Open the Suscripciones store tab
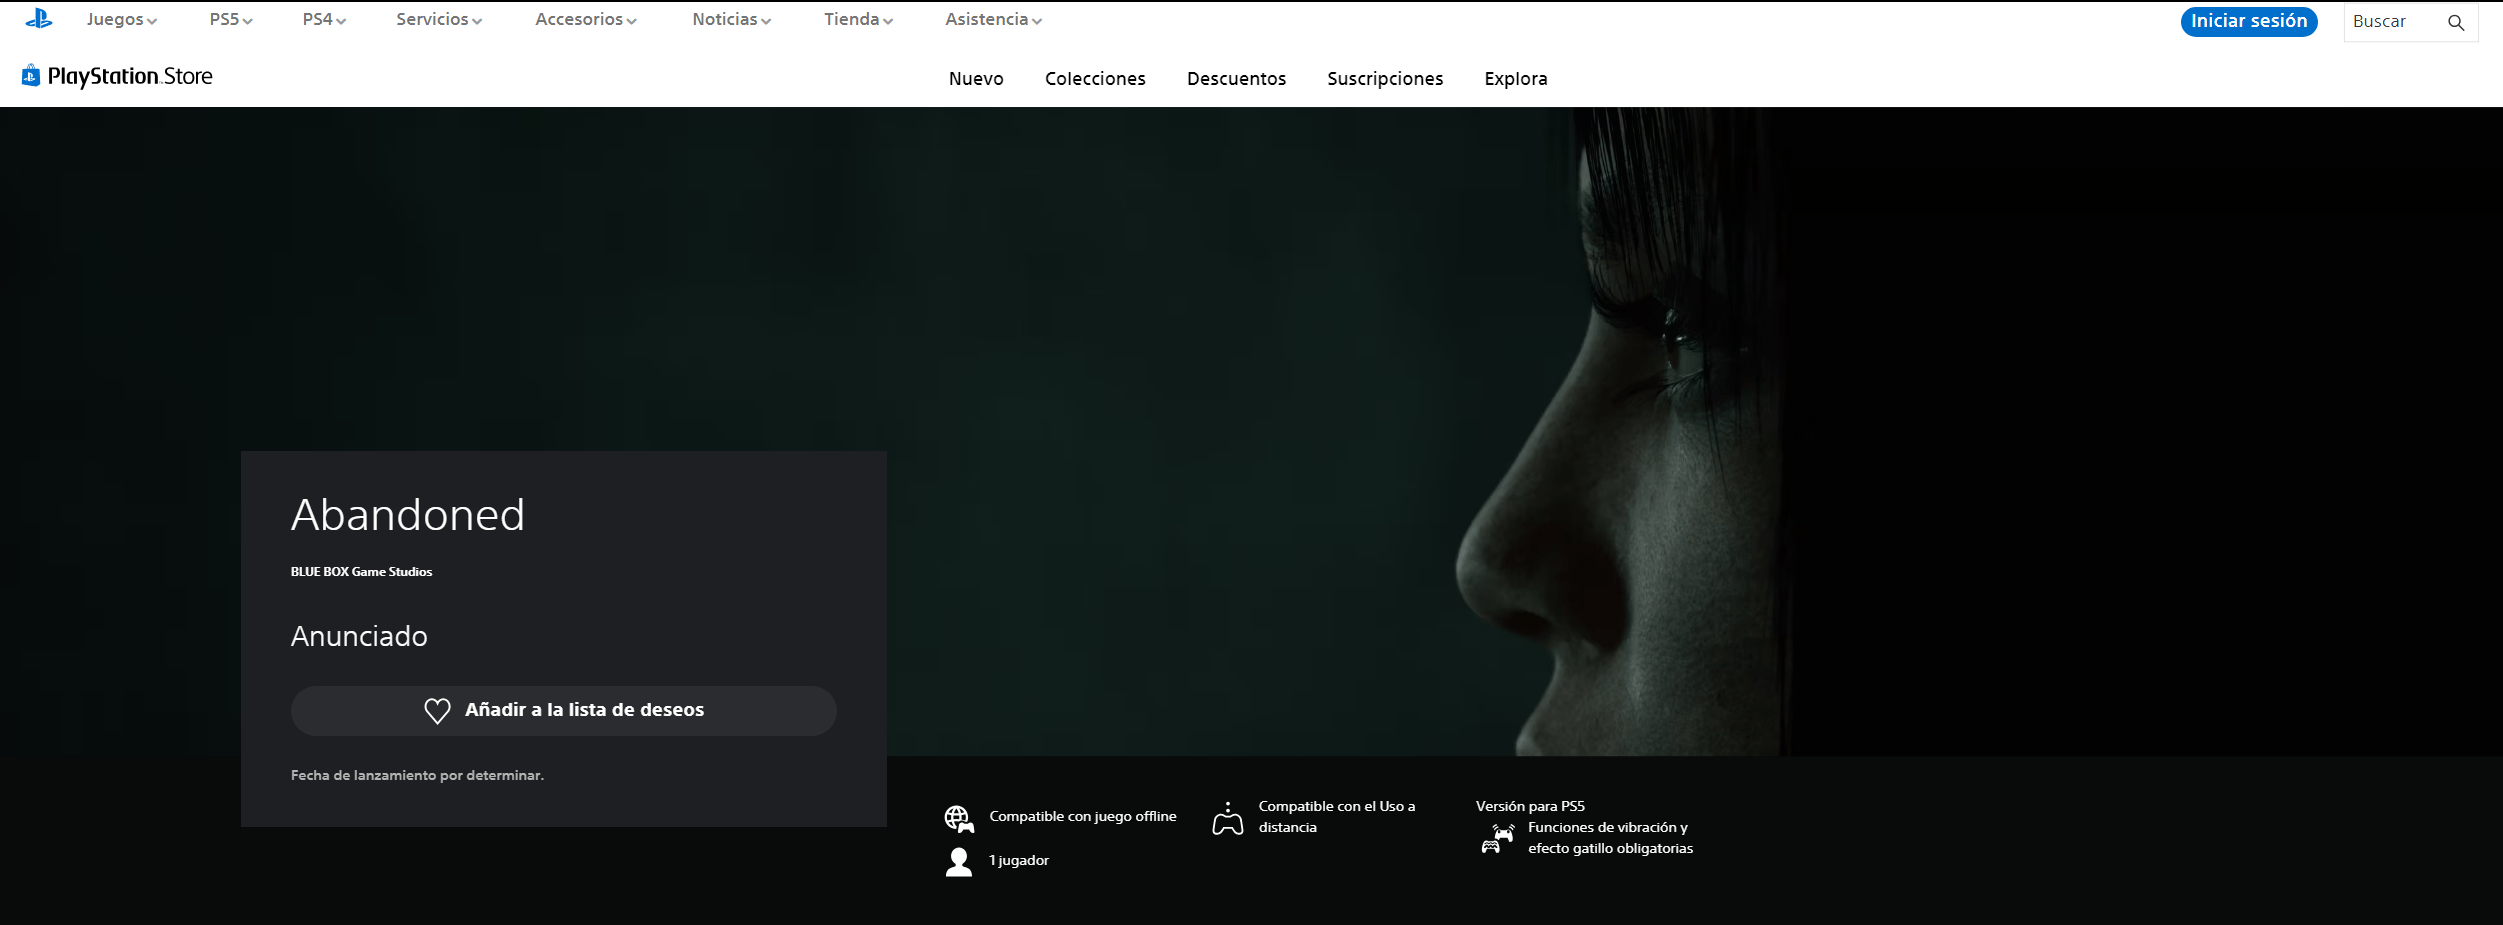 [x=1385, y=79]
